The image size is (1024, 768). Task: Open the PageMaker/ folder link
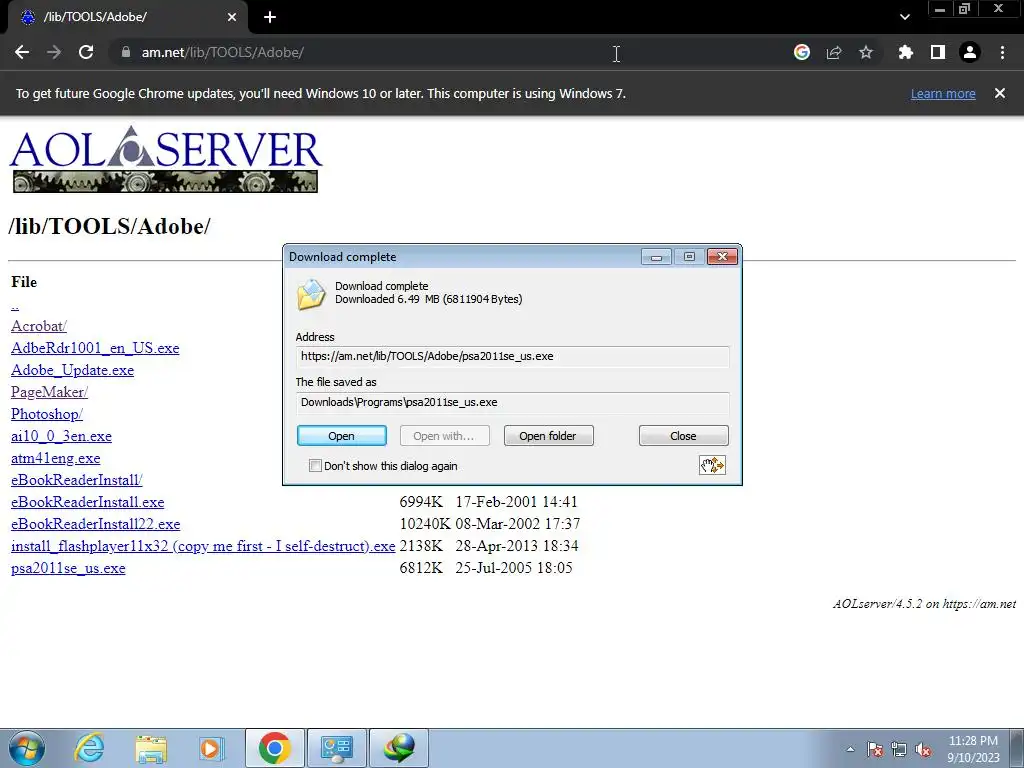coord(50,392)
